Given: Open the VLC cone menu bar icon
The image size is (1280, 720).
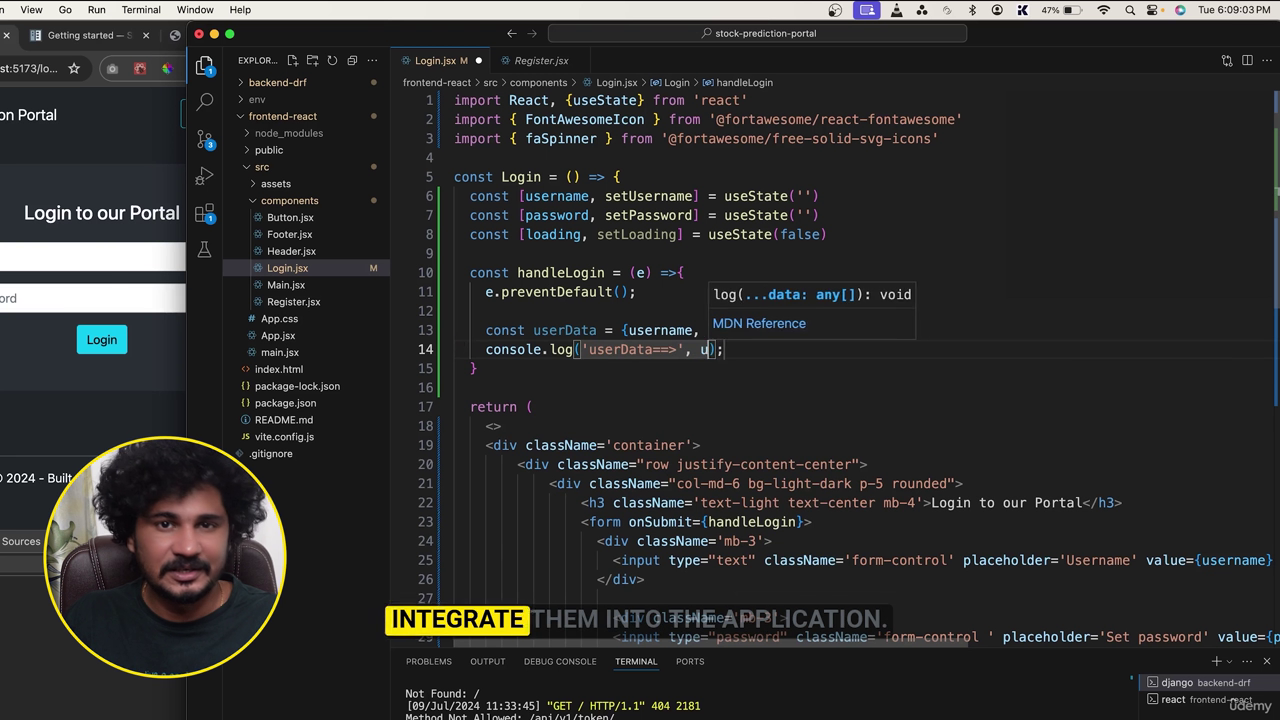Looking at the screenshot, I should pos(896,10).
